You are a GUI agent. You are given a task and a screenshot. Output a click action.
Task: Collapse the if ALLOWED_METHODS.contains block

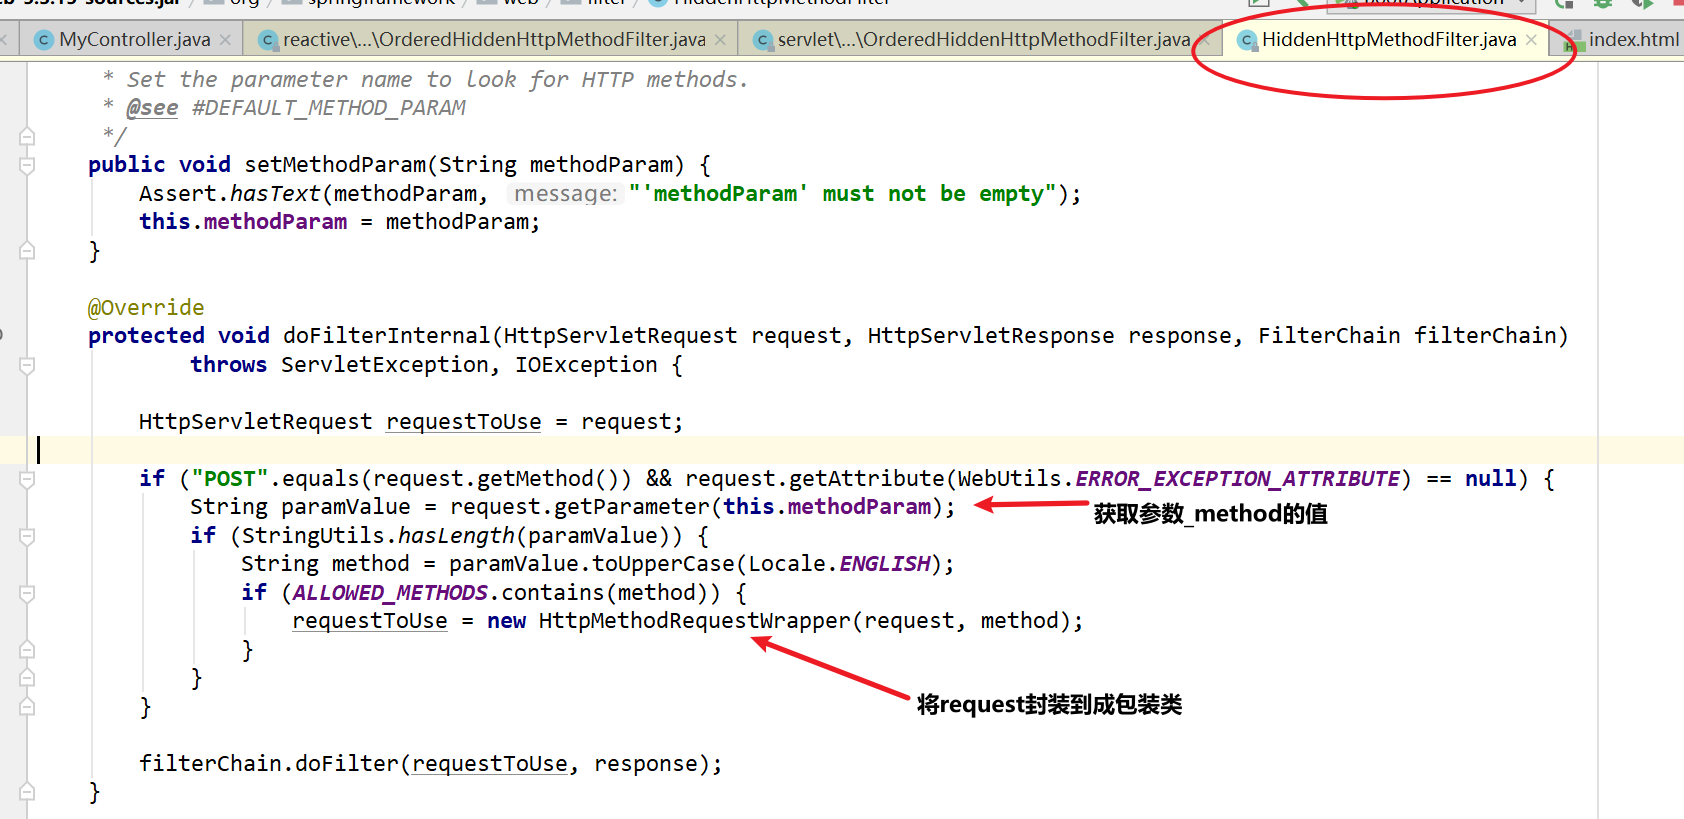tap(27, 593)
